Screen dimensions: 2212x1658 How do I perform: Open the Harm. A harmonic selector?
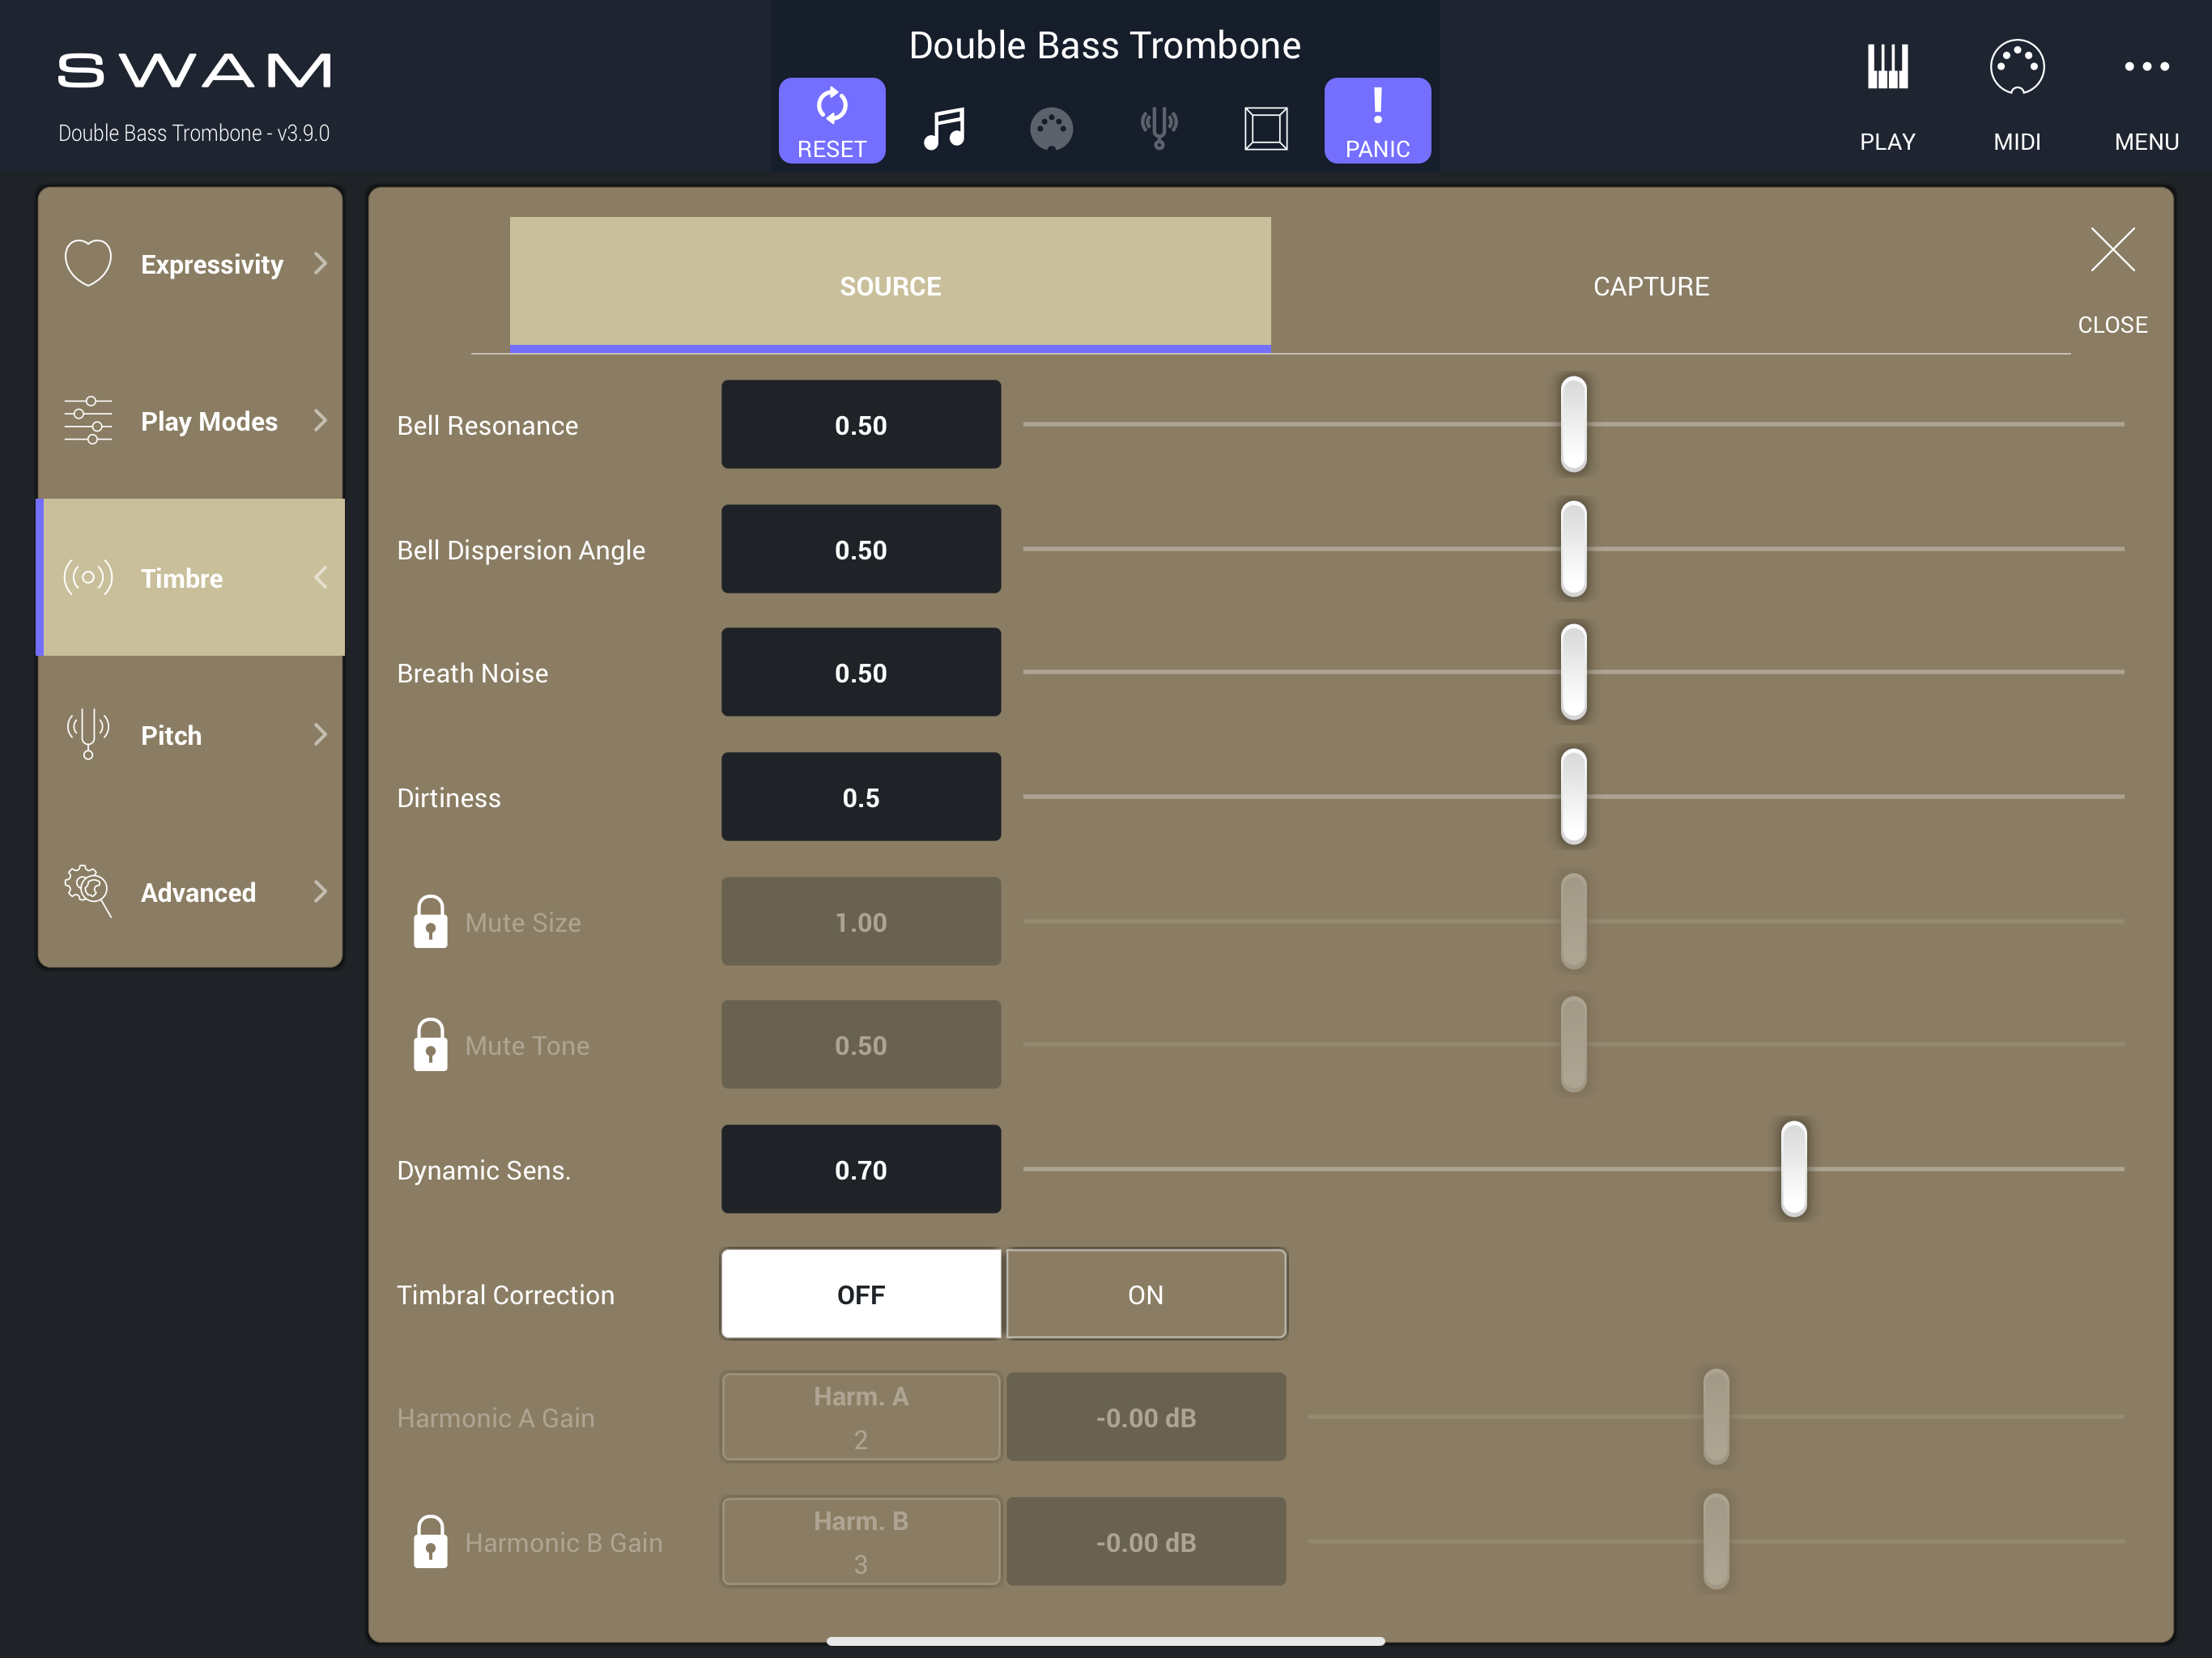coord(861,1417)
